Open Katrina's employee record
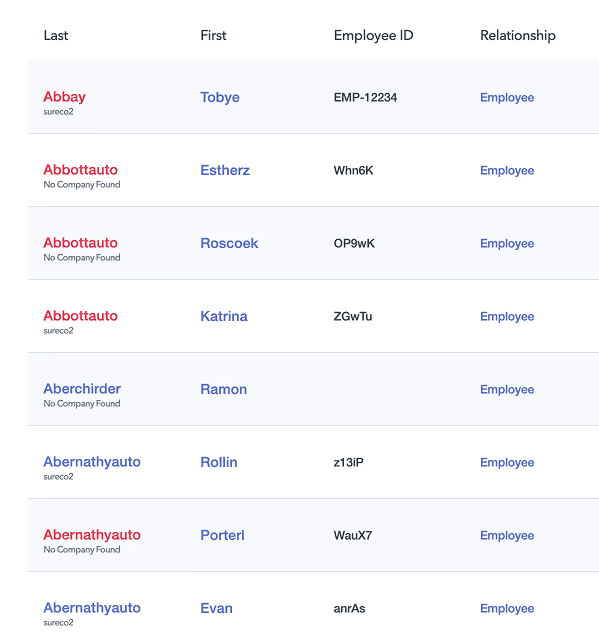The image size is (599, 643). point(224,316)
